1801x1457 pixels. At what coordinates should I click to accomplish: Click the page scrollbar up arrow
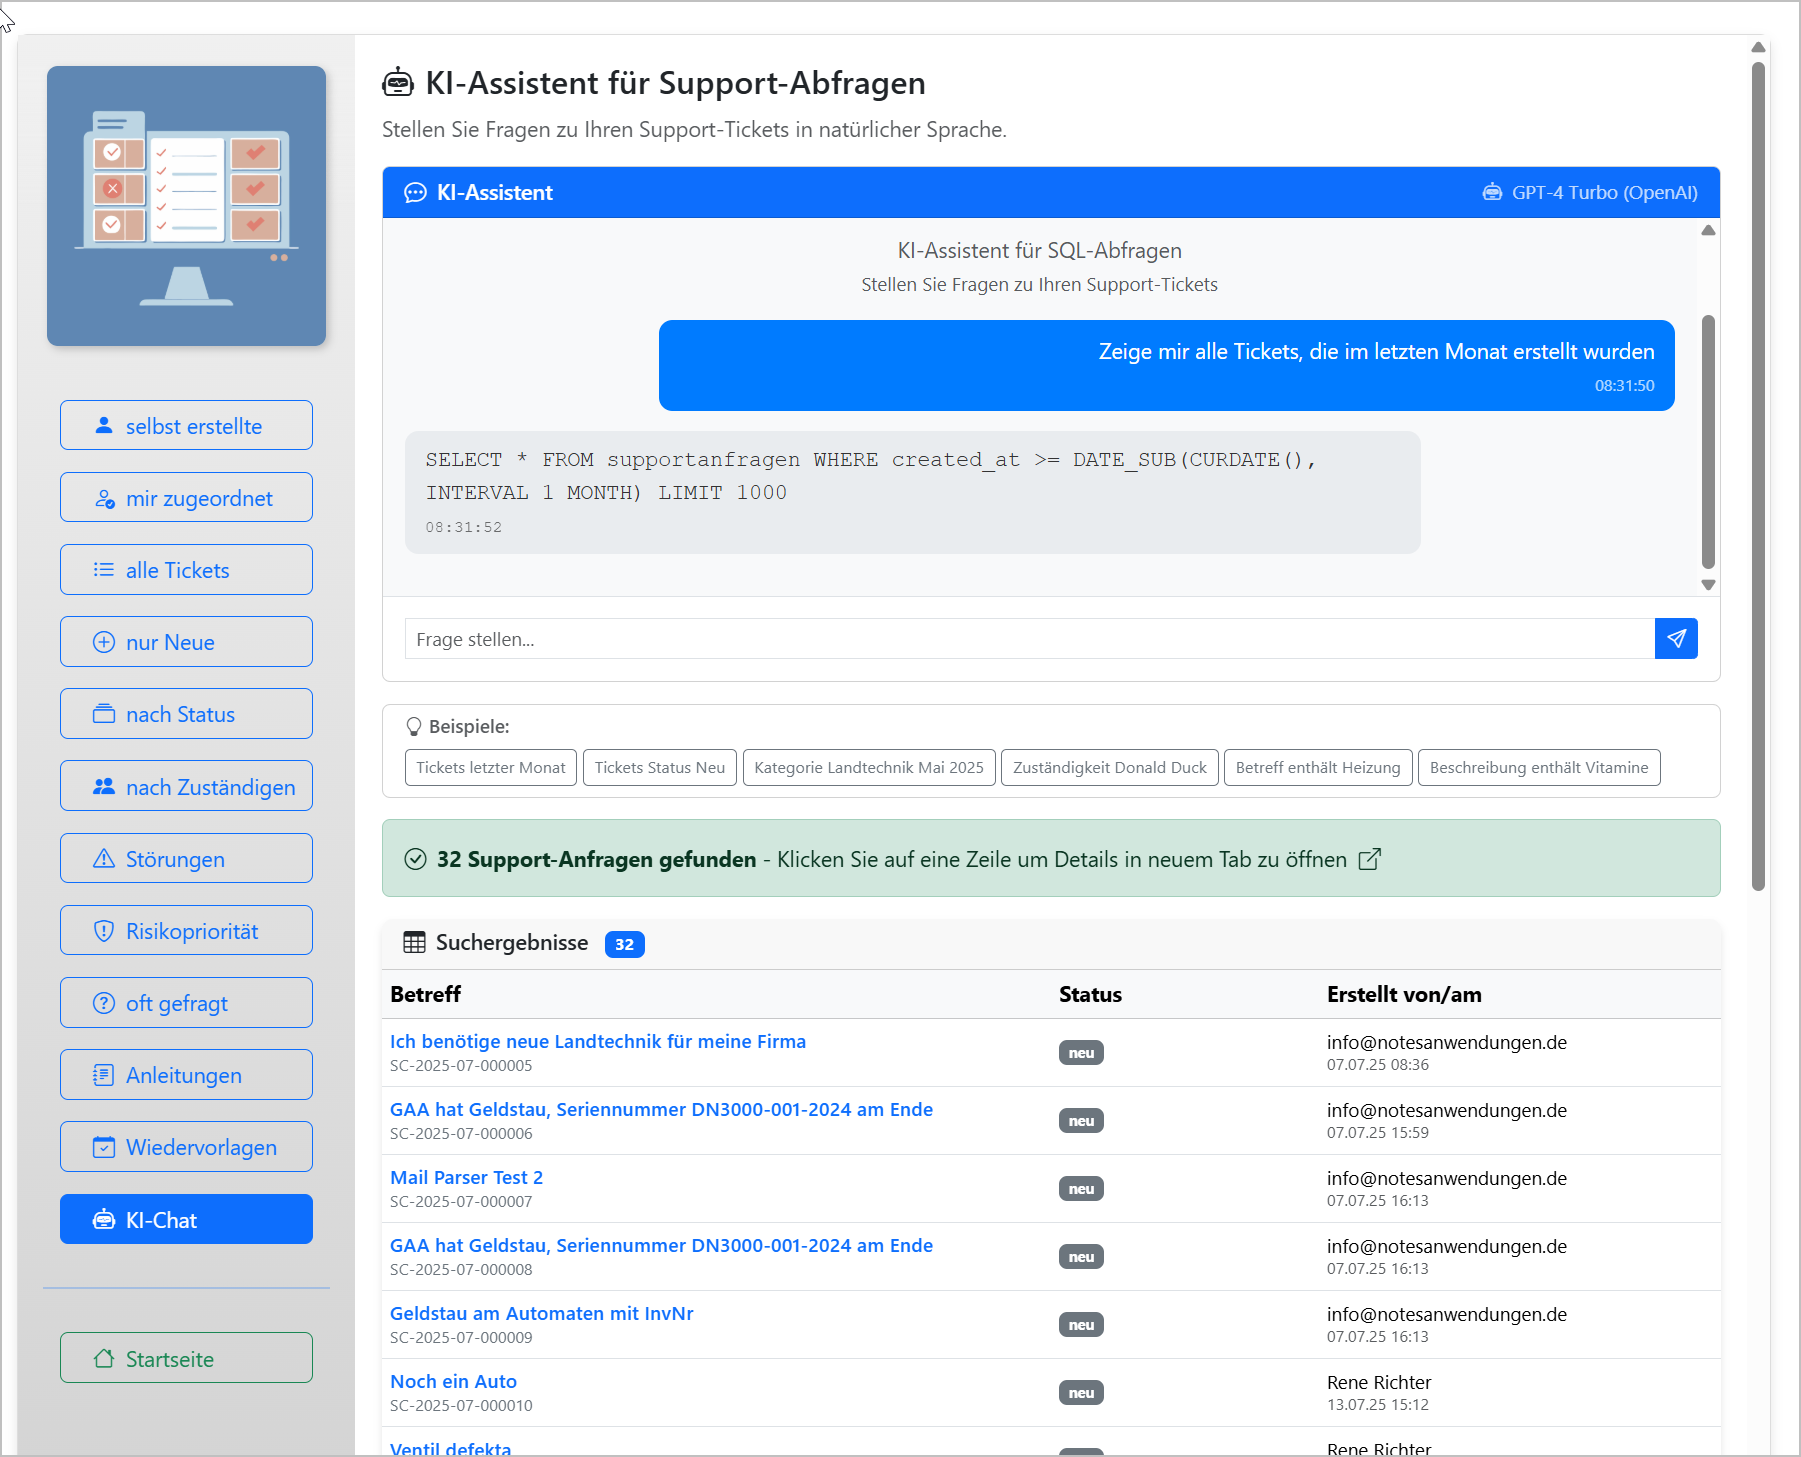[1758, 47]
